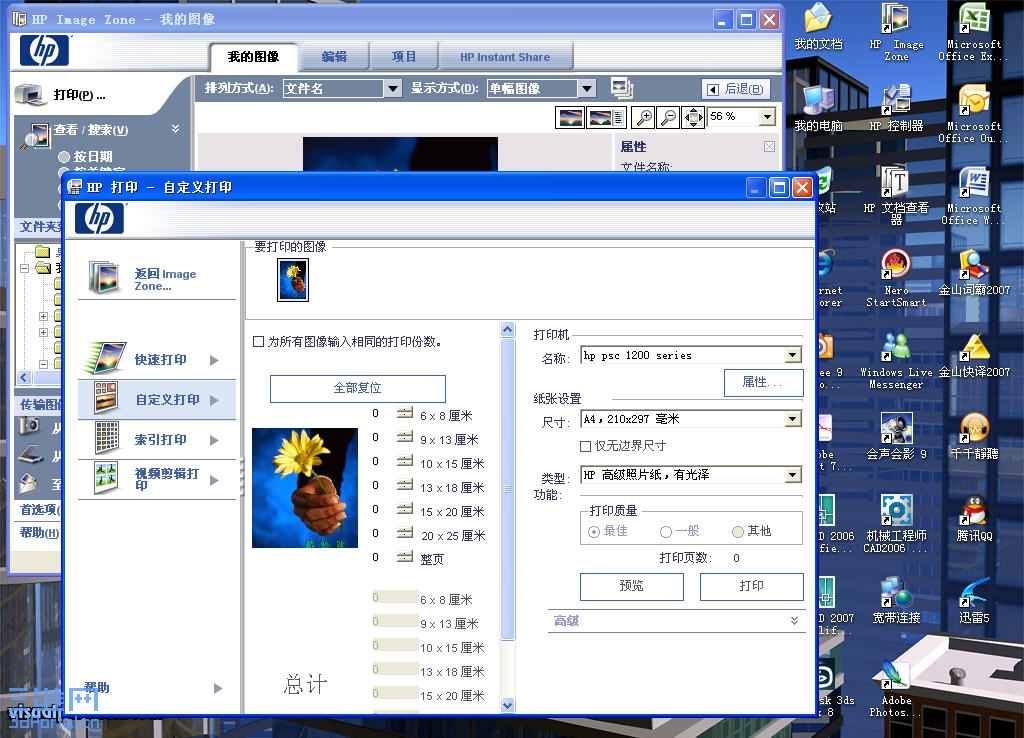The image size is (1024, 738).
Task: Launch 会声会影 9 shortcut
Action: [896, 436]
